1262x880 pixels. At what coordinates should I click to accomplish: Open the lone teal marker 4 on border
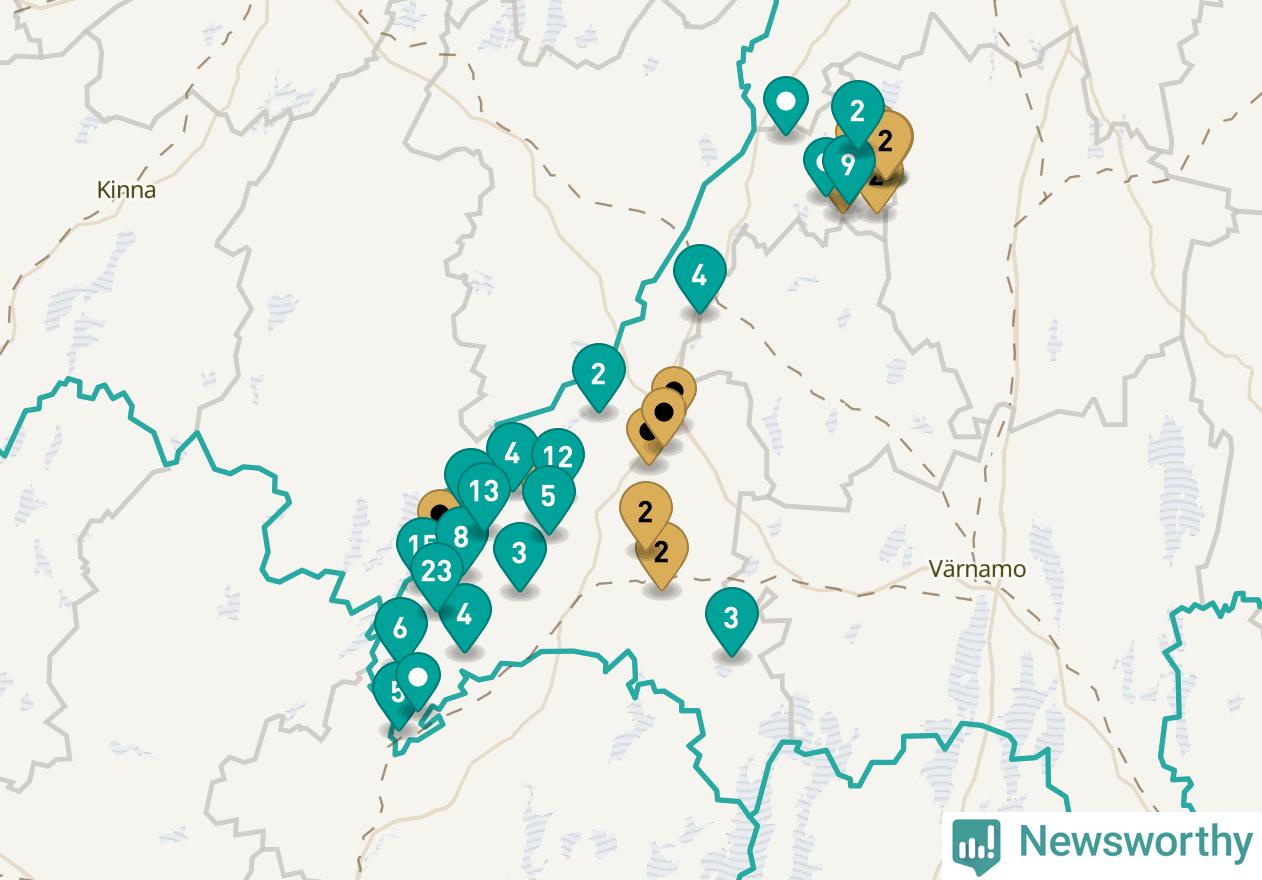[699, 274]
